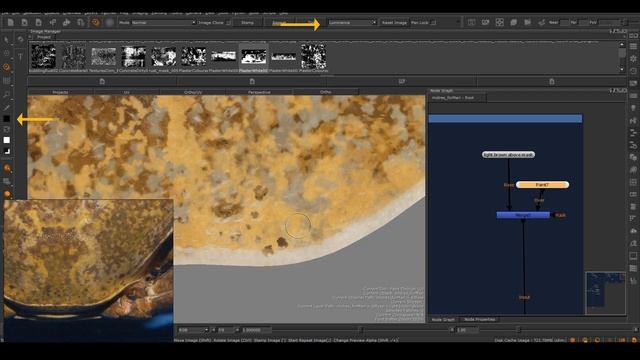Click the Near clipping value field

click(x=564, y=22)
